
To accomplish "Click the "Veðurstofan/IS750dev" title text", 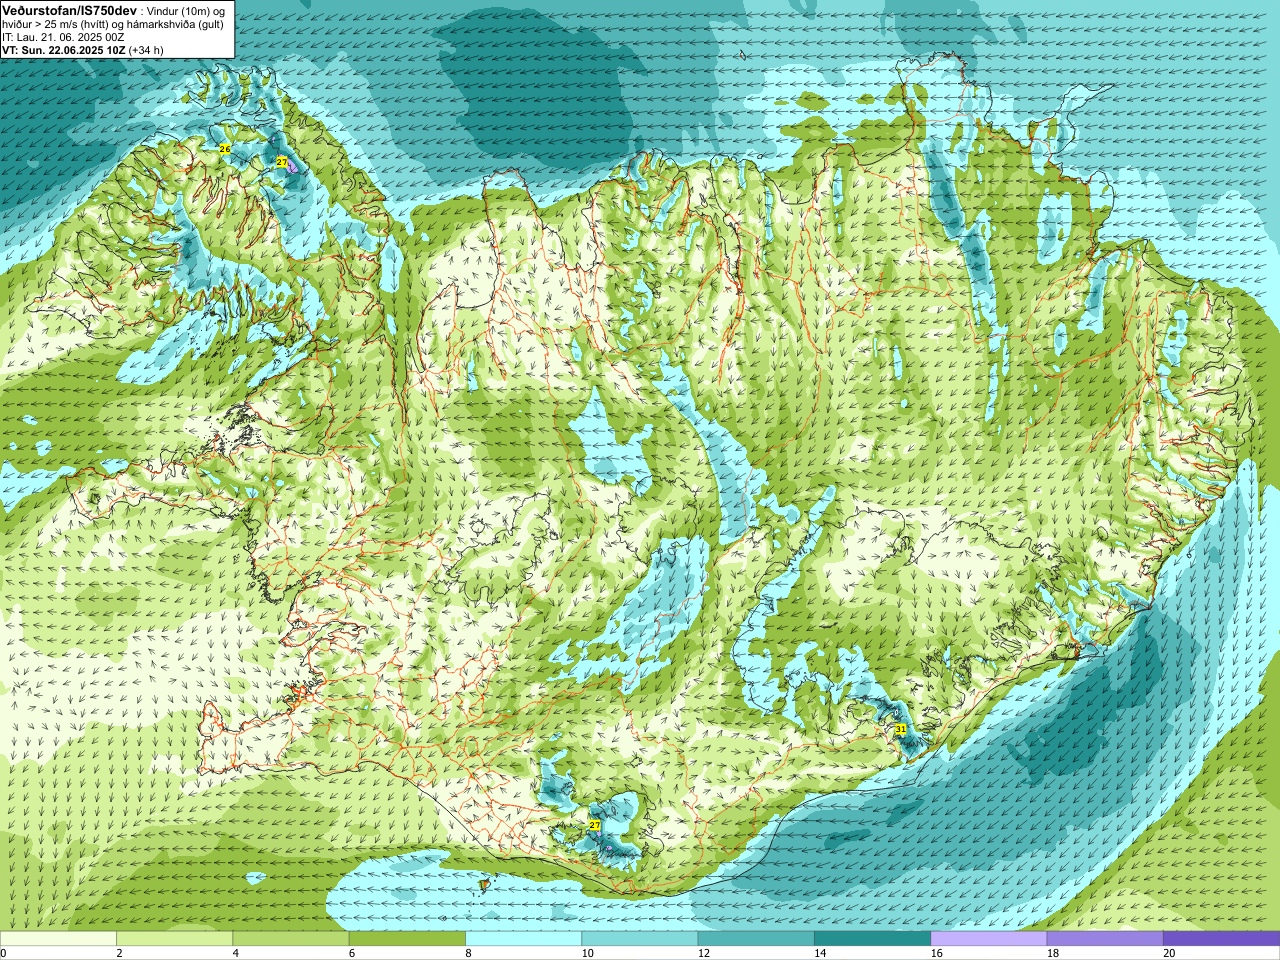I will coord(70,10).
